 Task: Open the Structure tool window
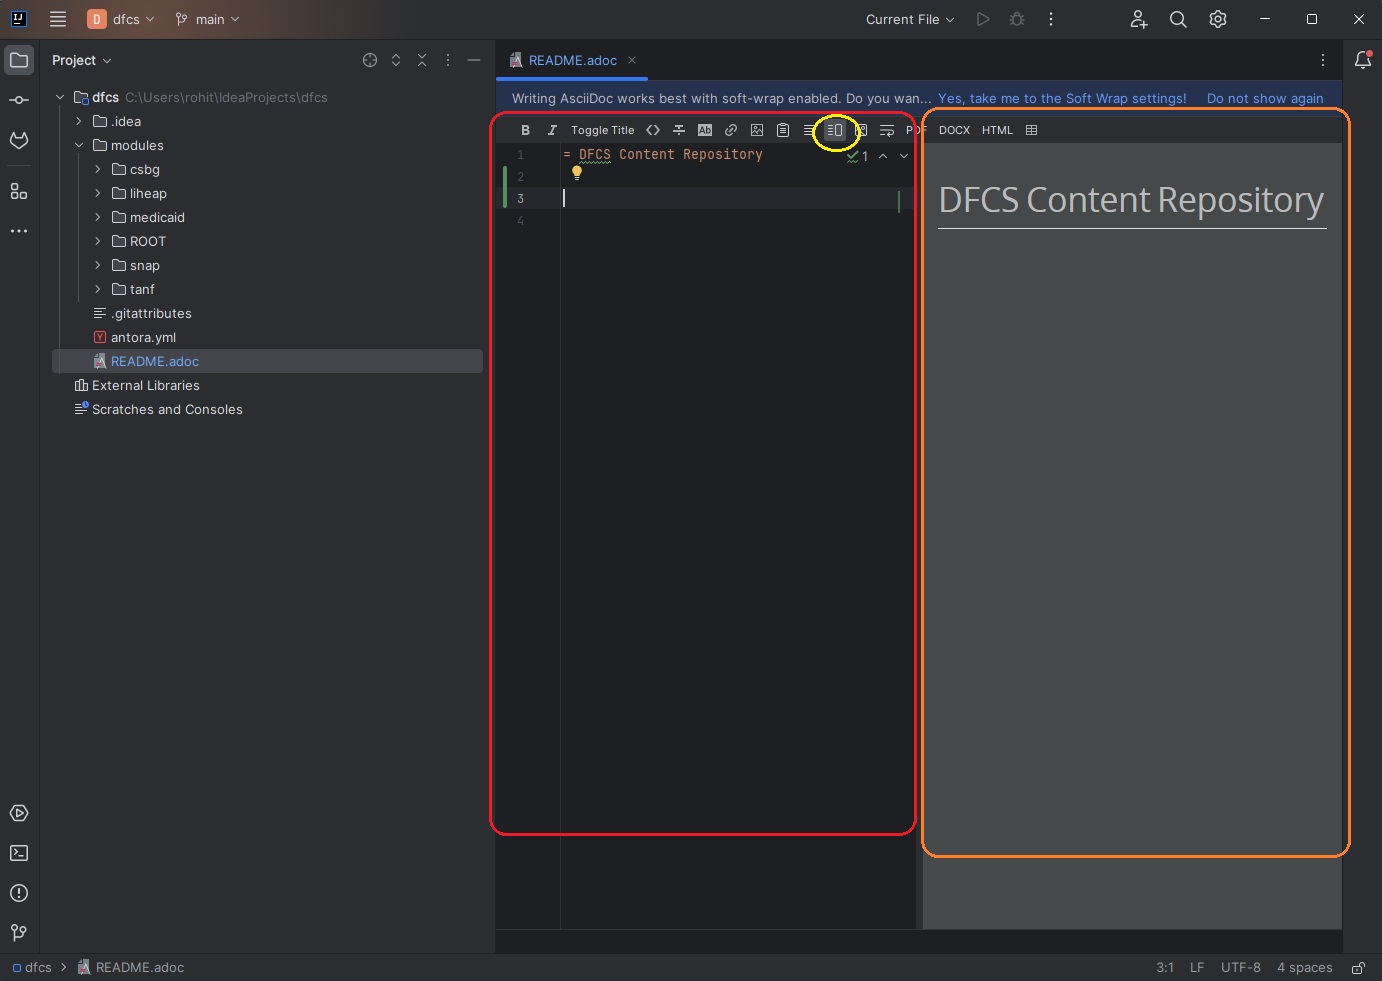click(x=19, y=191)
